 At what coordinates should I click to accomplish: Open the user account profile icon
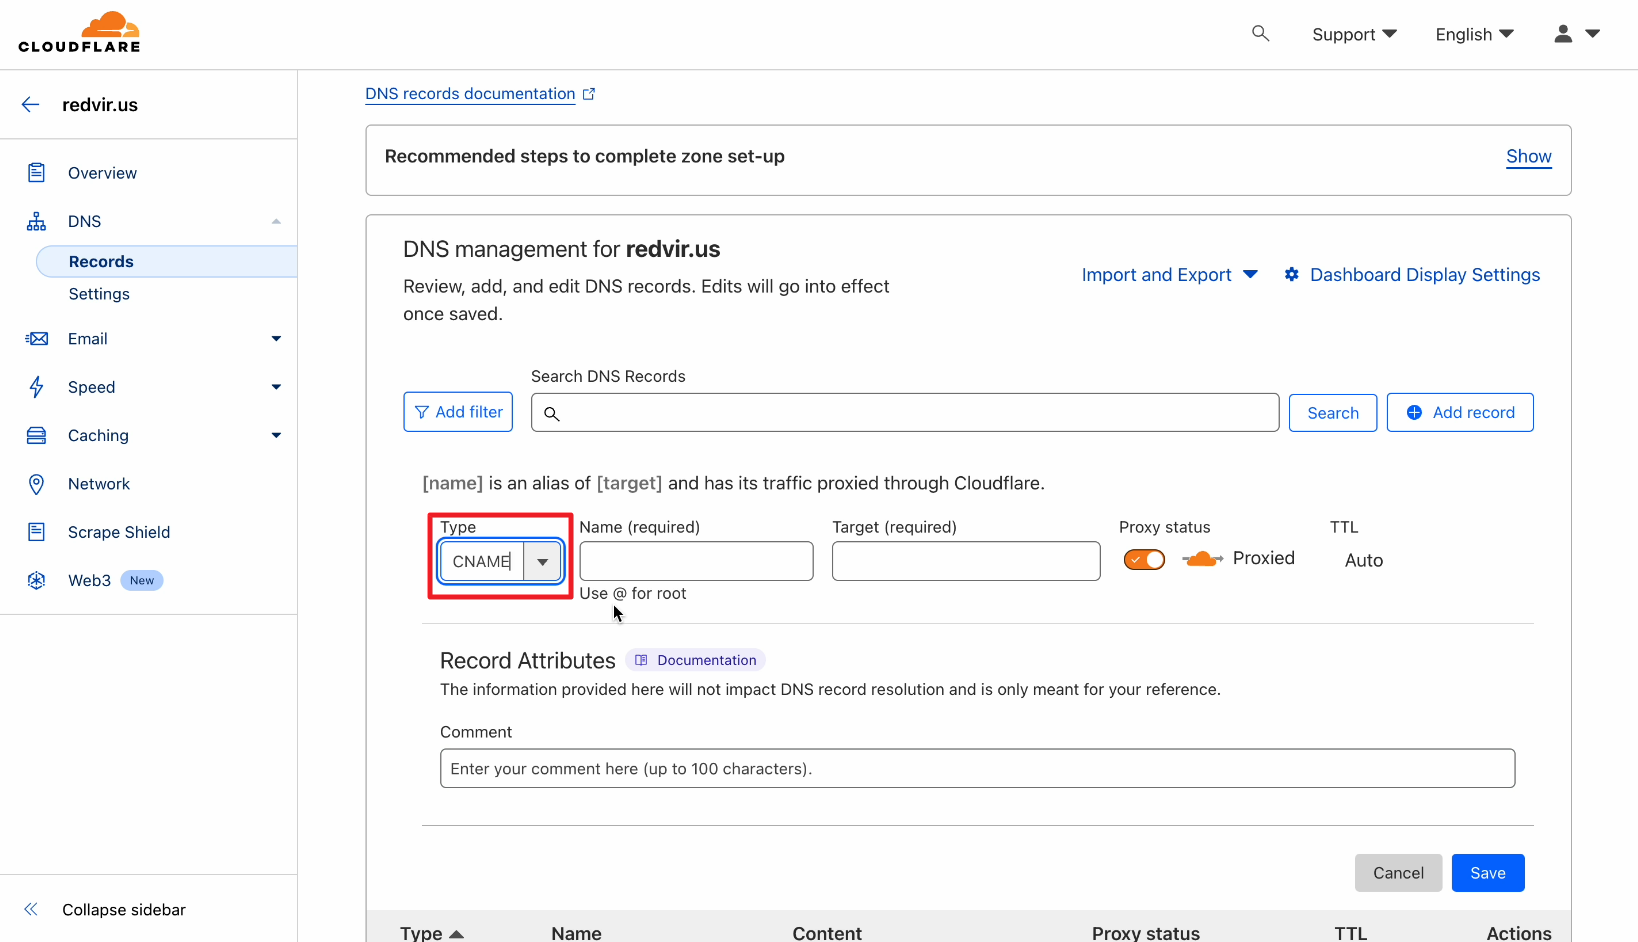pos(1563,34)
